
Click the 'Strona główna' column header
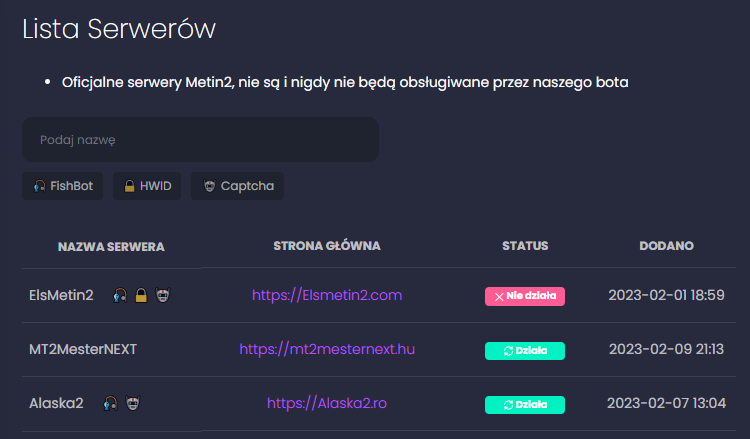point(327,246)
